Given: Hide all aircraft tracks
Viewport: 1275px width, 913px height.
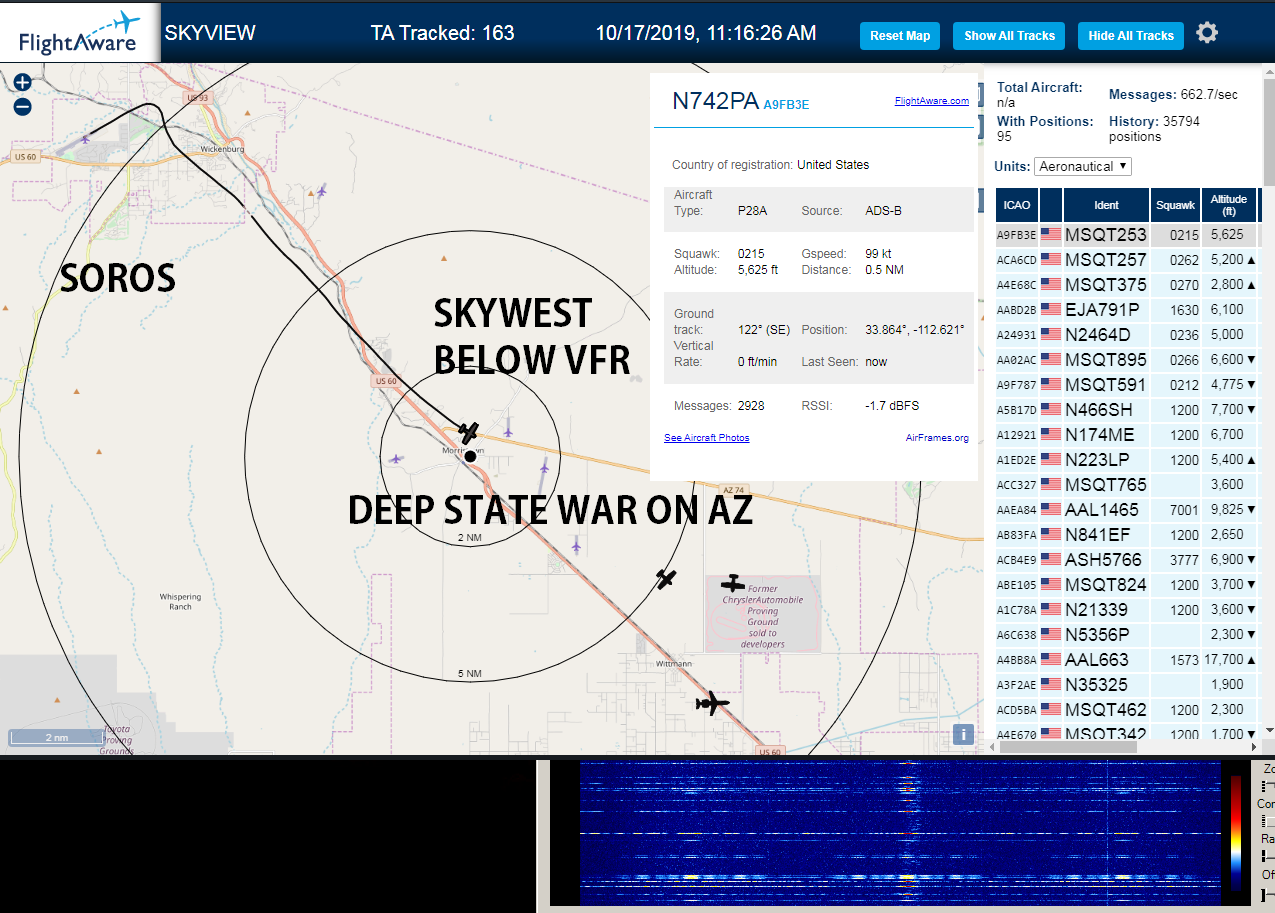Looking at the screenshot, I should [1131, 36].
